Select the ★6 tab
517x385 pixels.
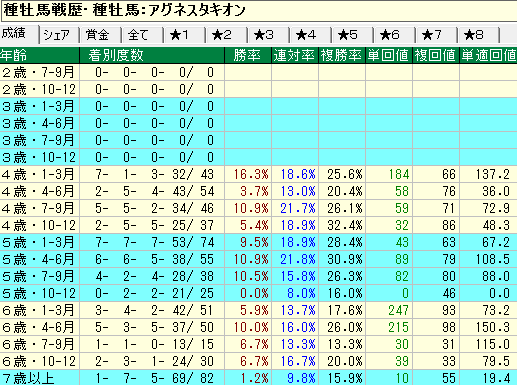click(x=394, y=35)
